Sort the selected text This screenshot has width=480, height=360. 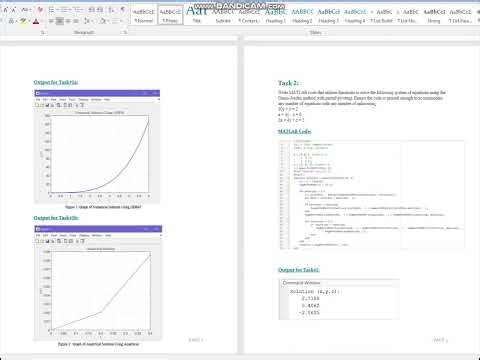(x=111, y=10)
